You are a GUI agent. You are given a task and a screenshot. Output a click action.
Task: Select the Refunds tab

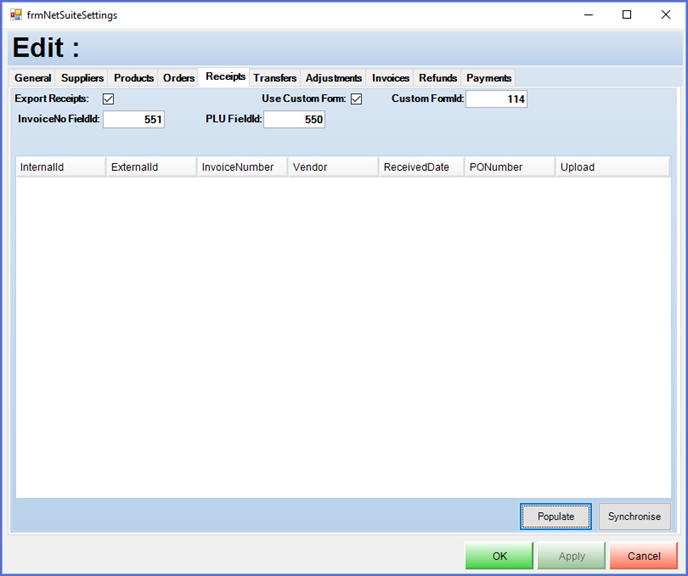(438, 78)
